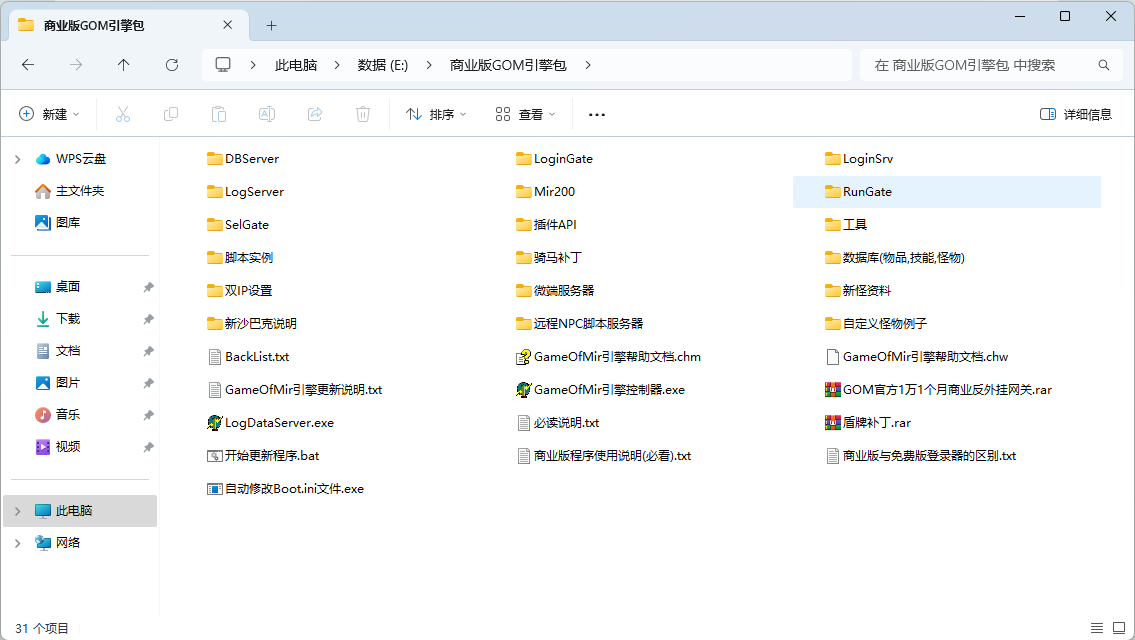Expand the WPS云盘 tree node
Screen dimensions: 1135x640
[x=17, y=159]
